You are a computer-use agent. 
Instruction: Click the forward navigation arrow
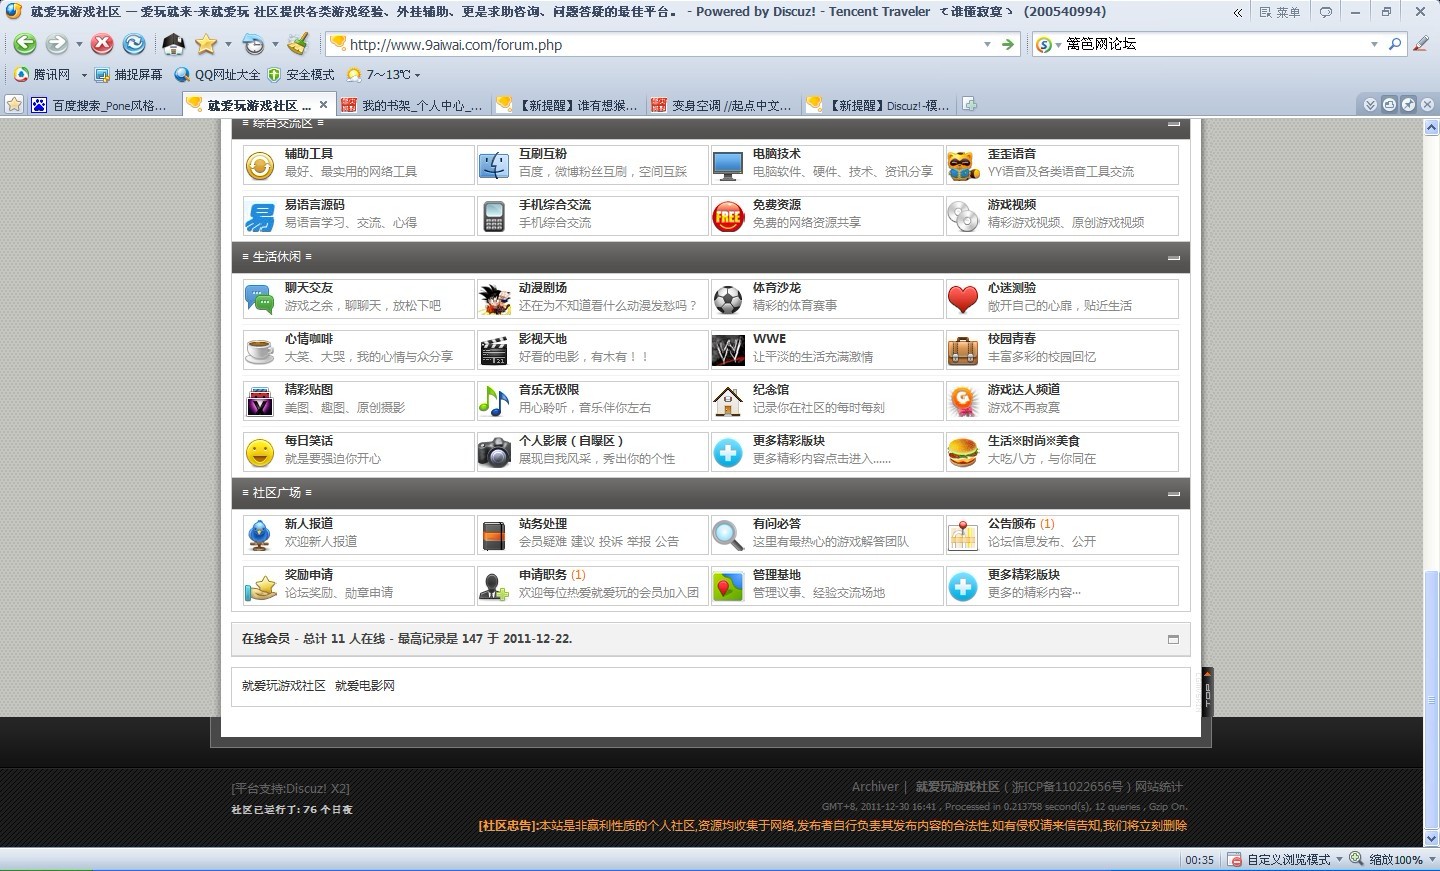(x=57, y=44)
